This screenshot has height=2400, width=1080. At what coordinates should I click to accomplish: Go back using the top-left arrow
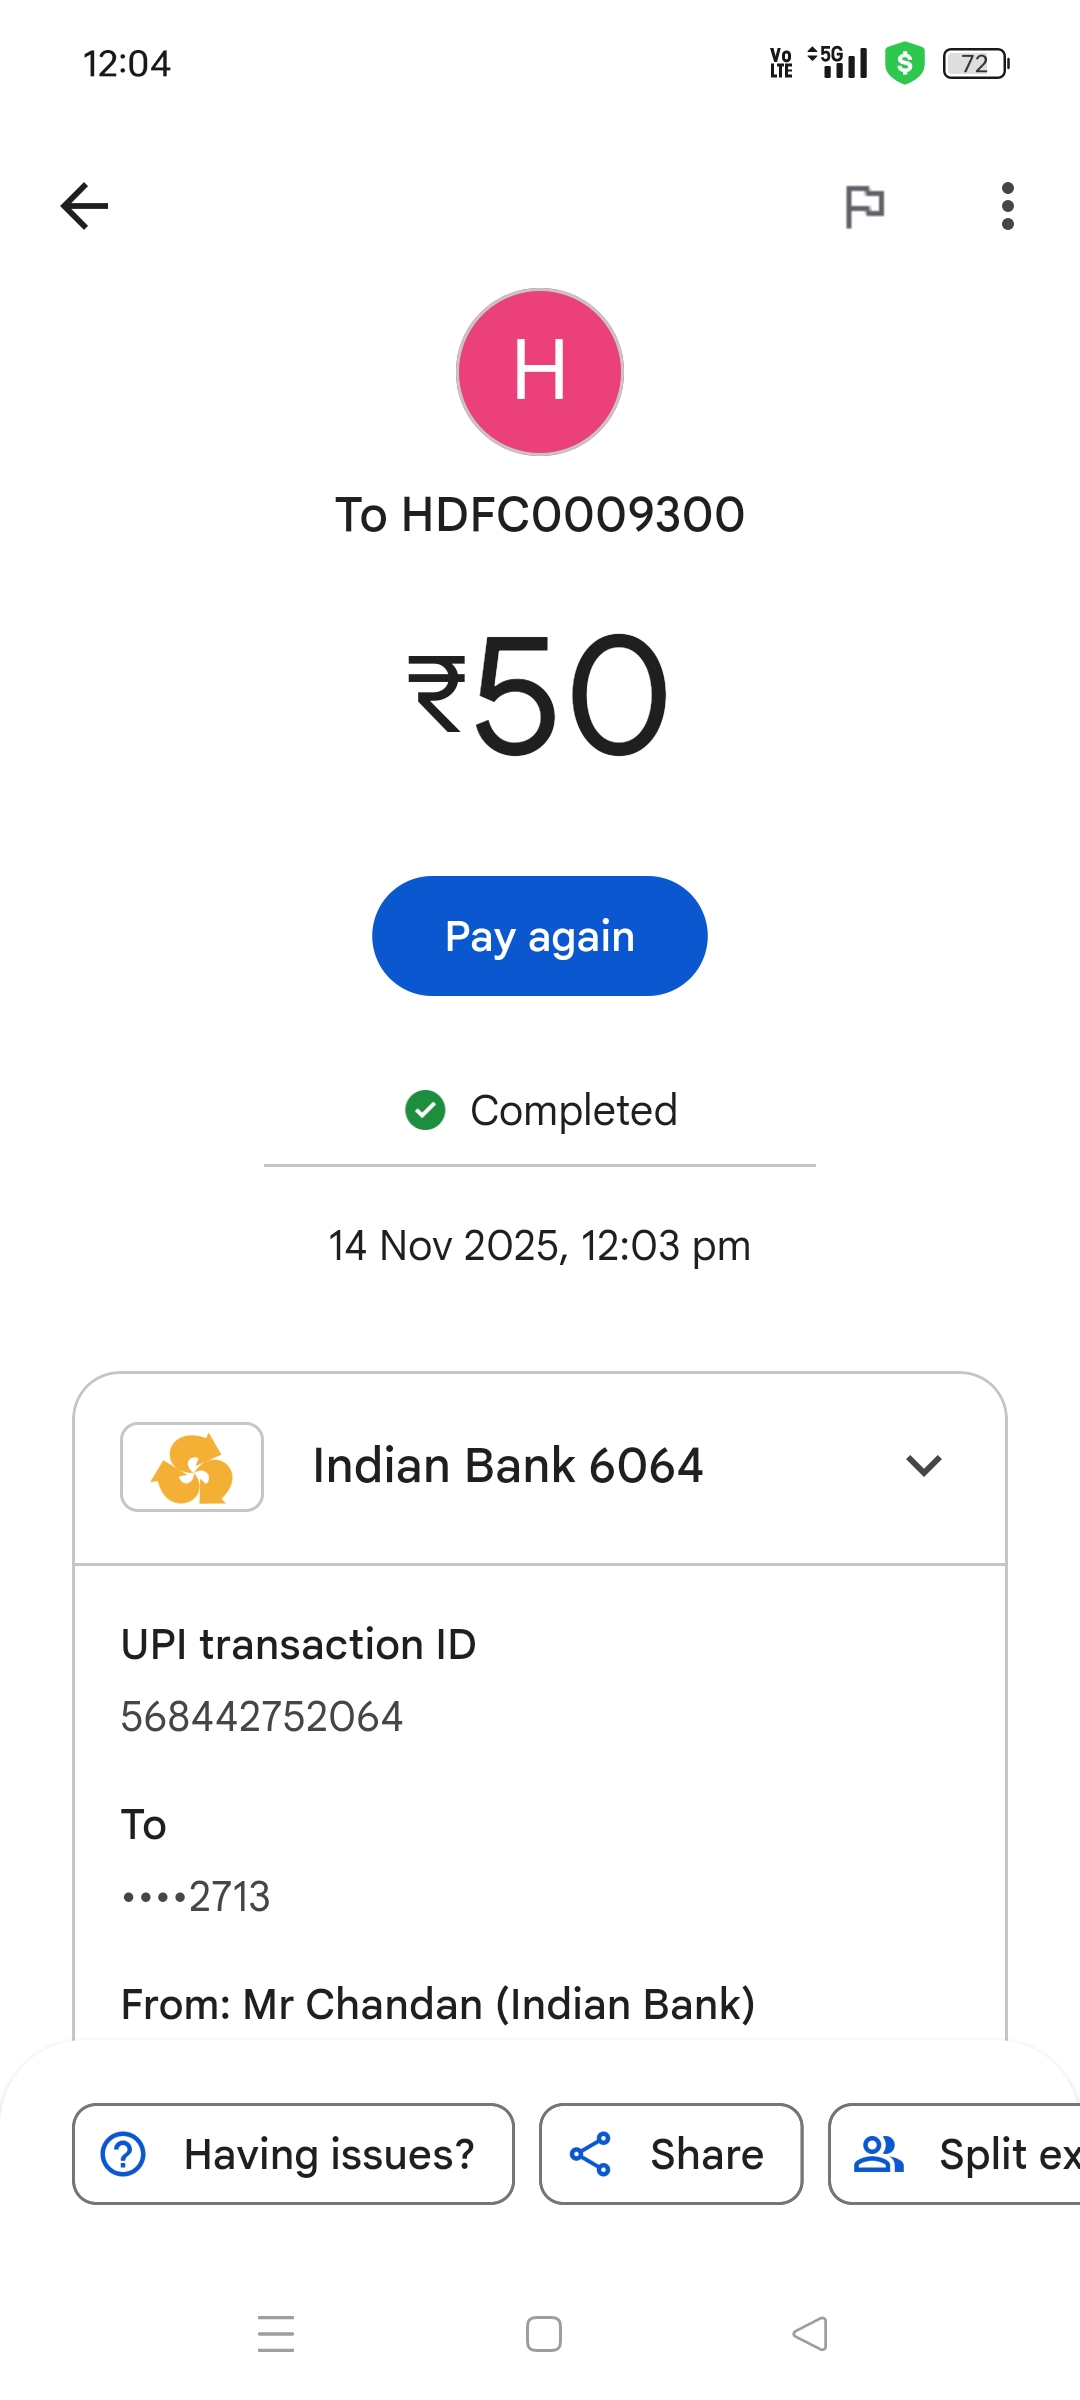pos(85,206)
